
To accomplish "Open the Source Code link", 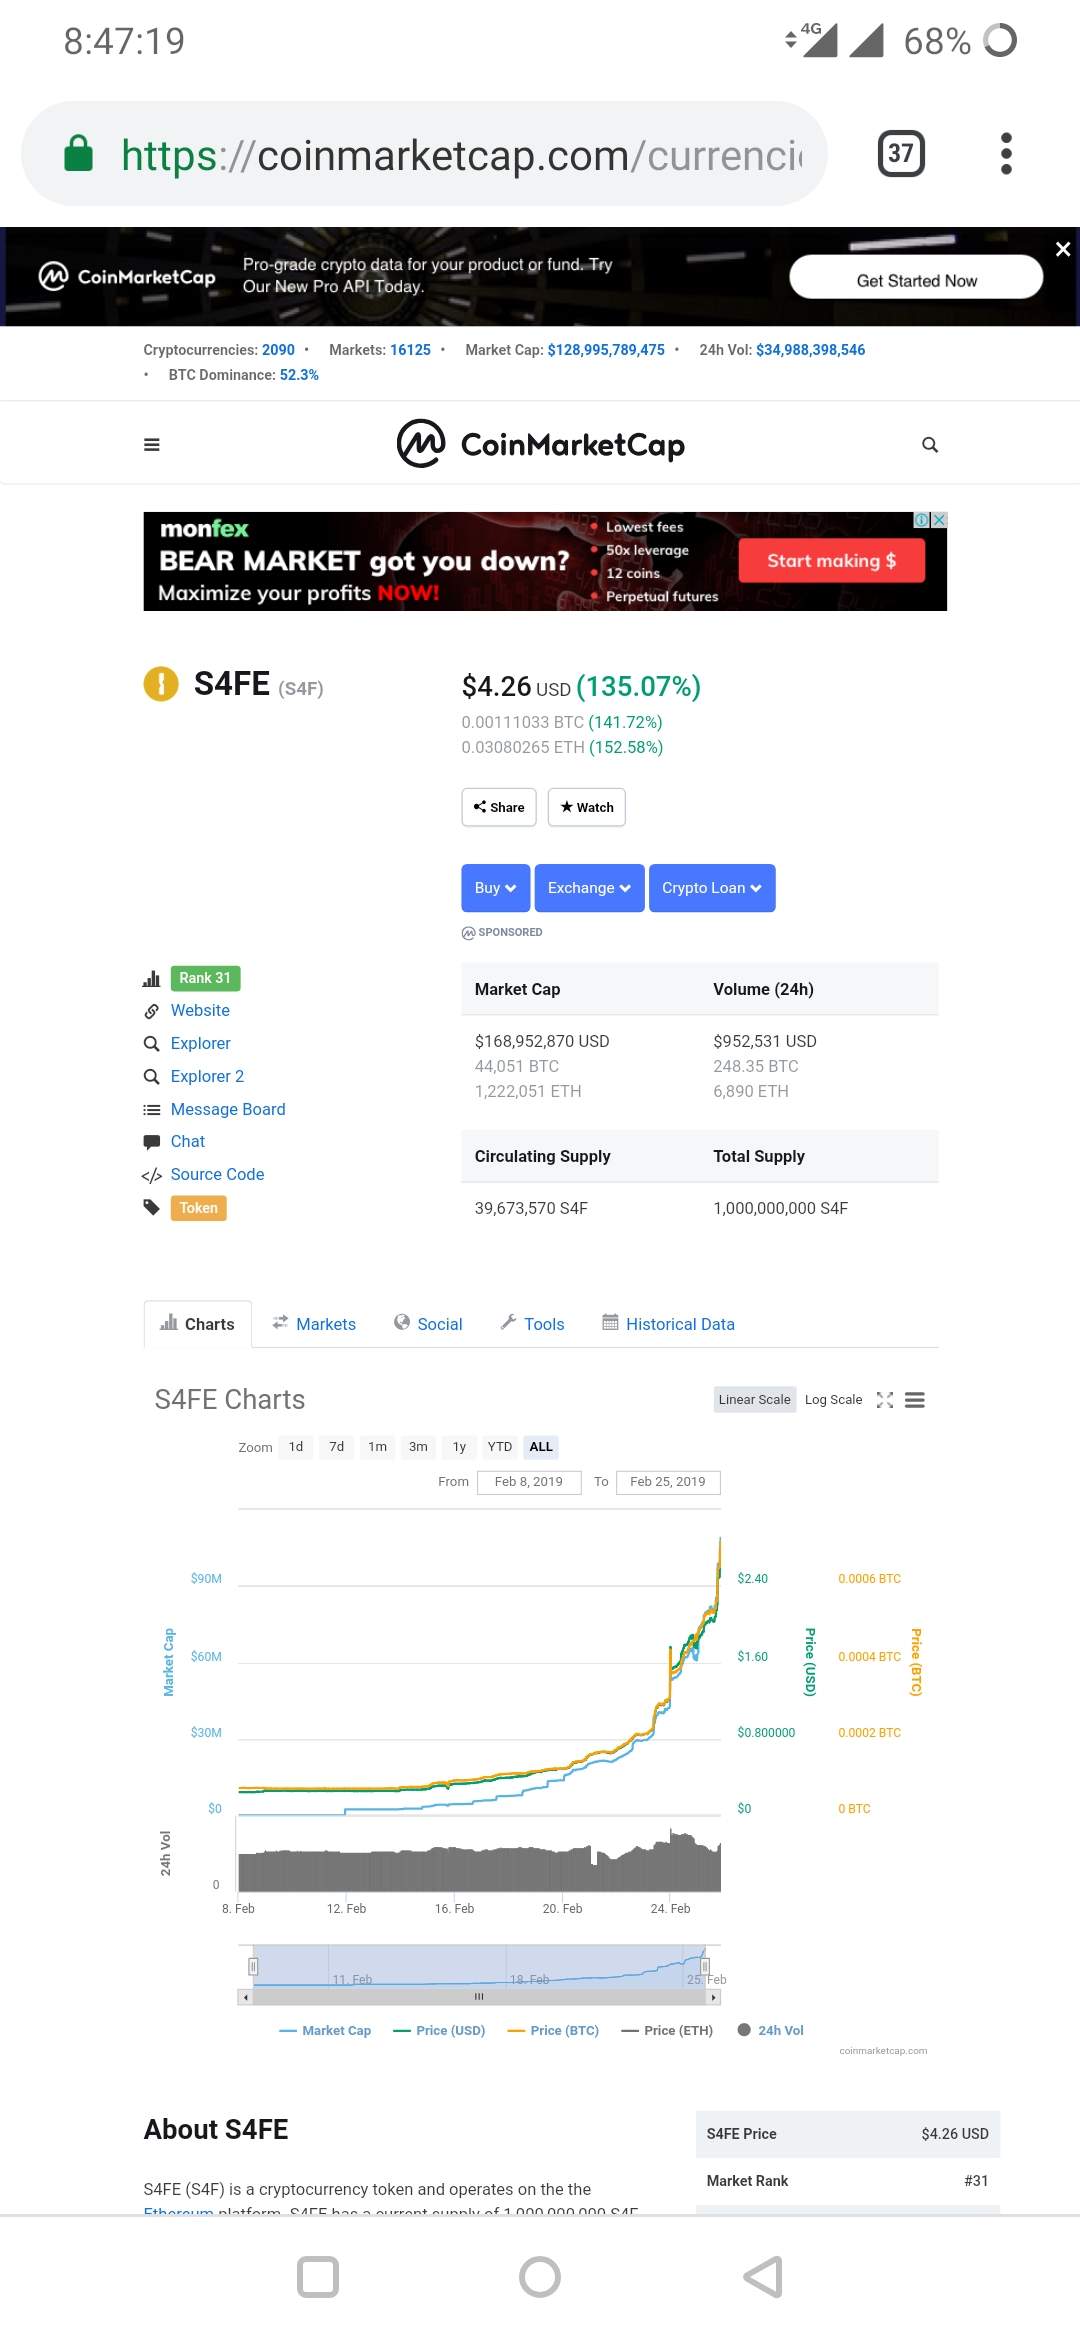I will pyautogui.click(x=217, y=1174).
